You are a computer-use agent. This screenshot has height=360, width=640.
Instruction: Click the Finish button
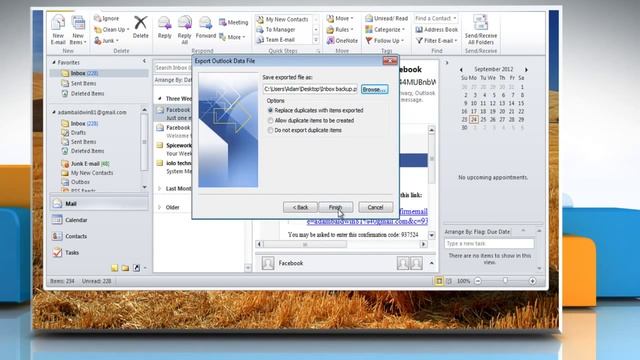click(x=336, y=207)
